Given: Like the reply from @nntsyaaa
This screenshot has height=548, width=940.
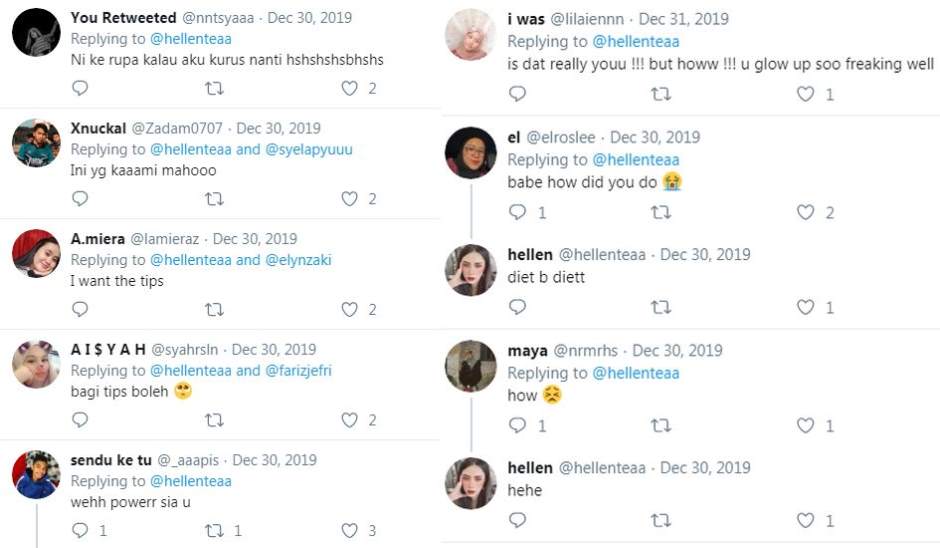Looking at the screenshot, I should tap(349, 88).
